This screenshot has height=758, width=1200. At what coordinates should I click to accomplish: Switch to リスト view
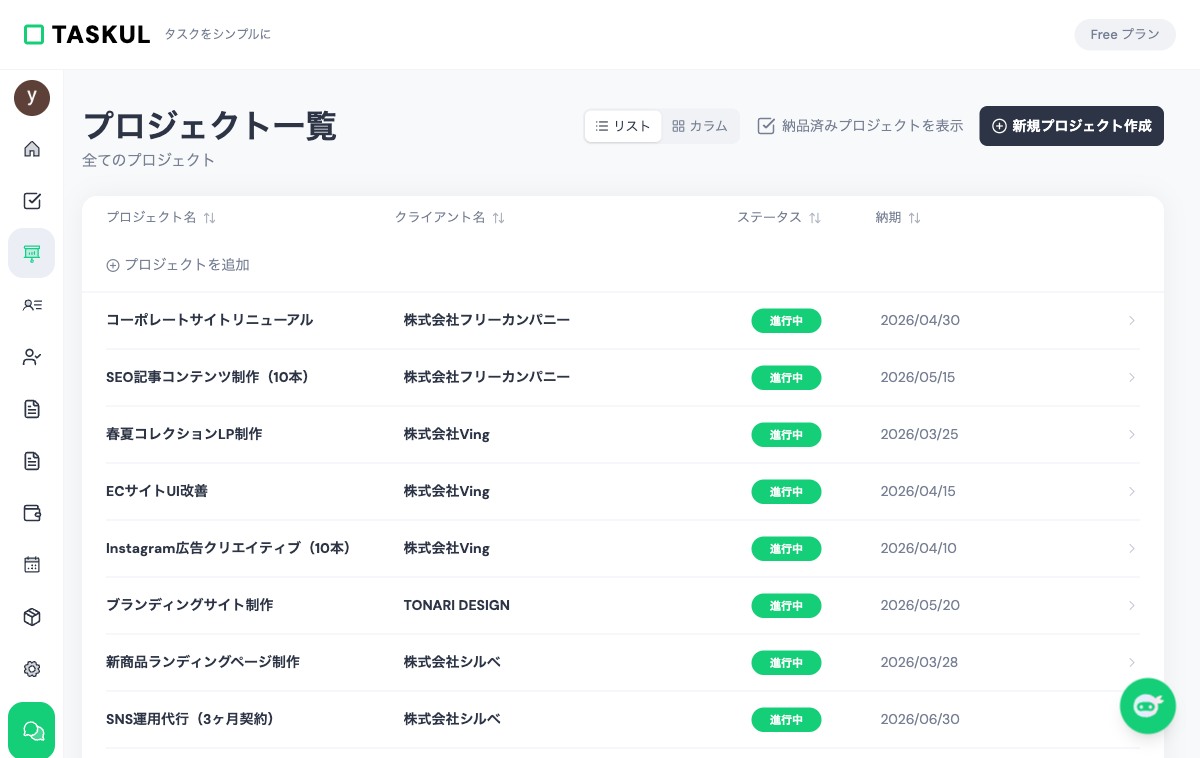[x=623, y=126]
